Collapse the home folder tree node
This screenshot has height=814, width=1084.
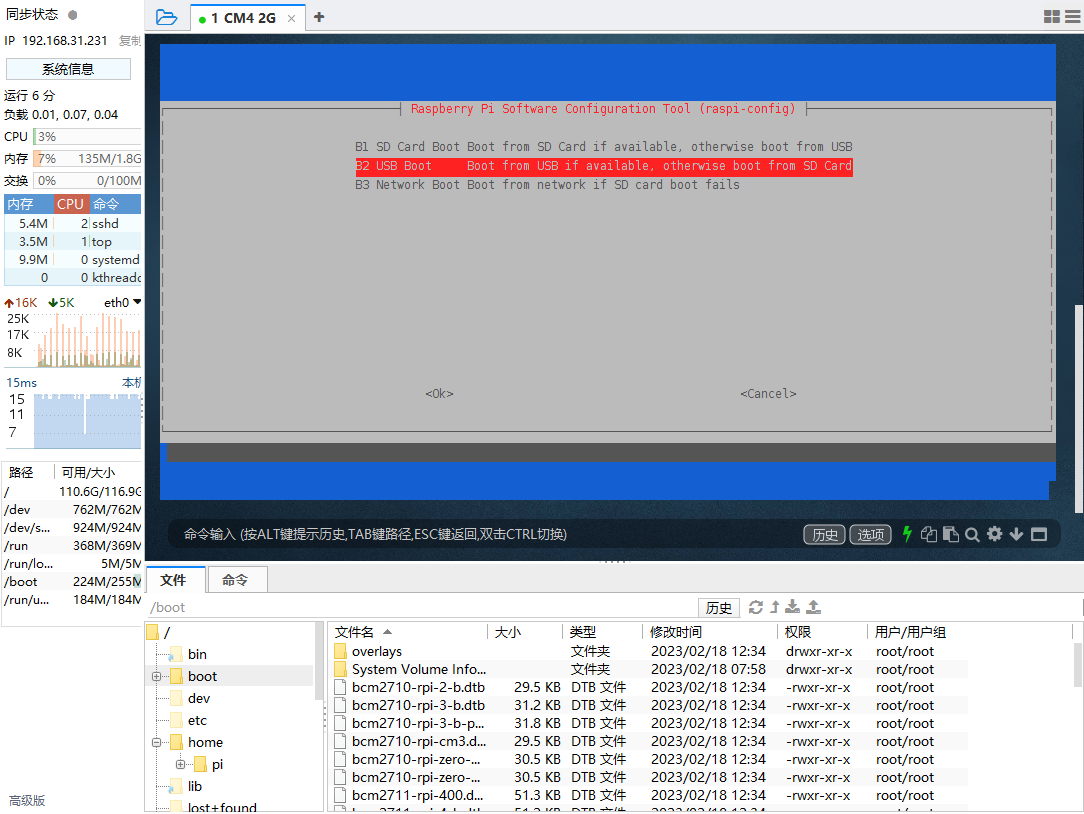156,742
